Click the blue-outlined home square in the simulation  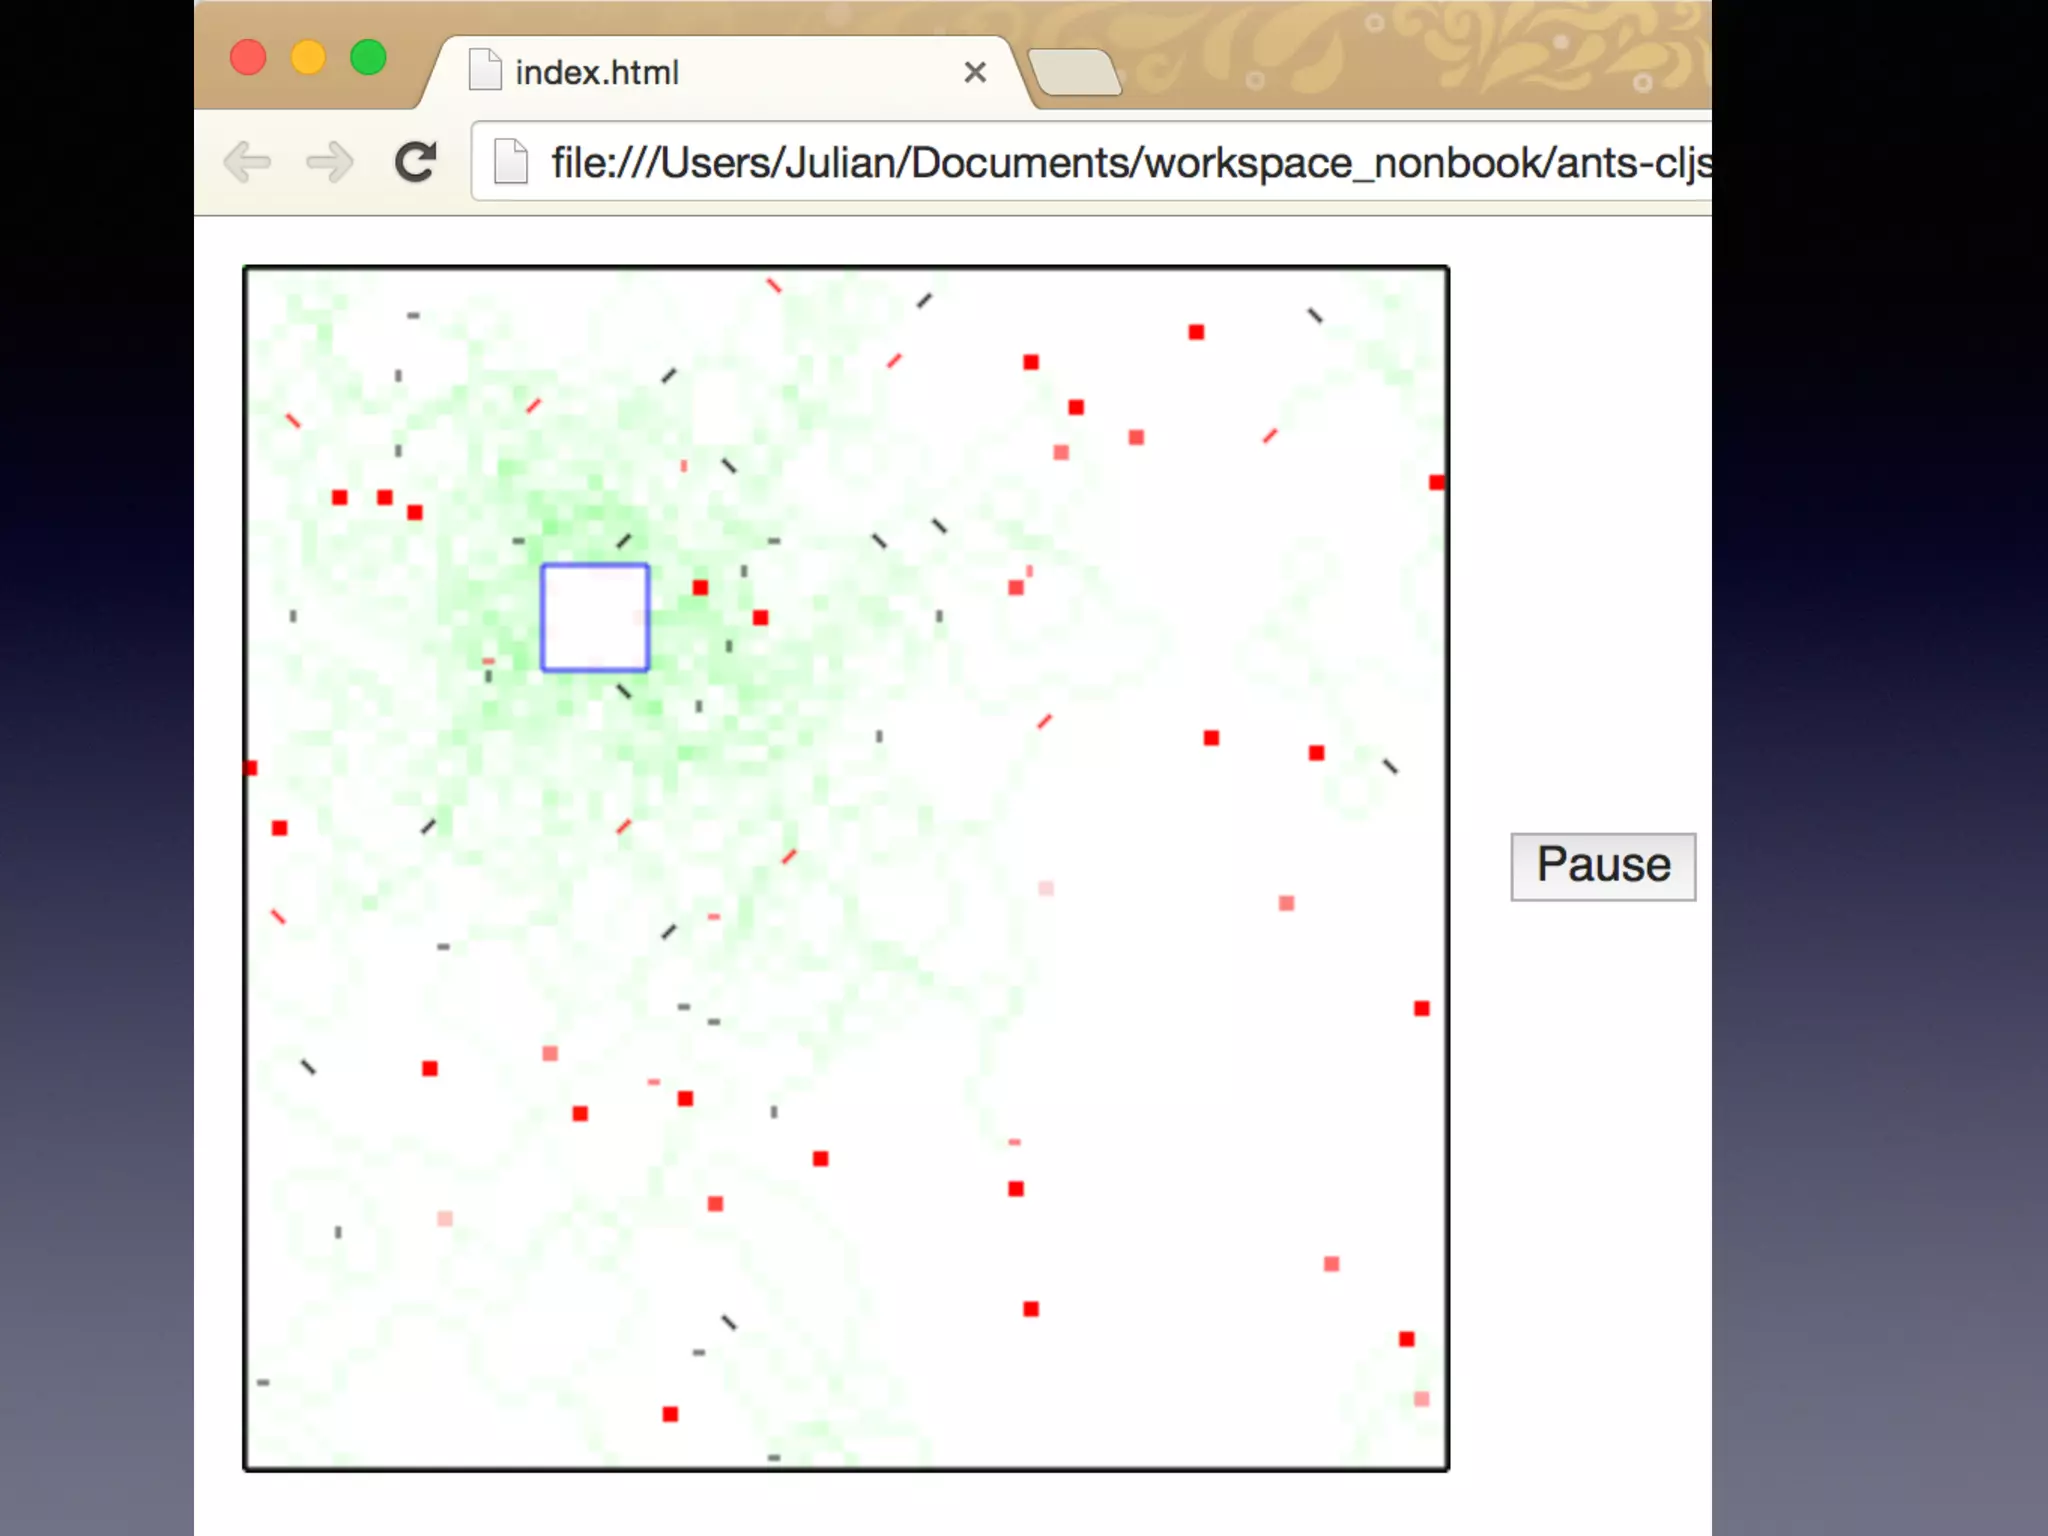point(595,617)
